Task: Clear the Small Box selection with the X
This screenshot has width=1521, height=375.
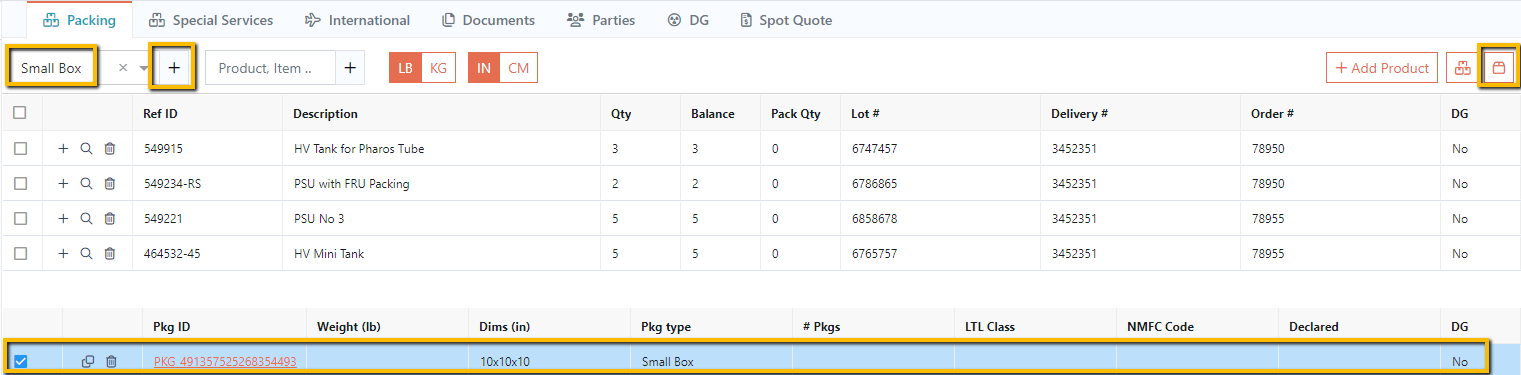Action: (123, 68)
